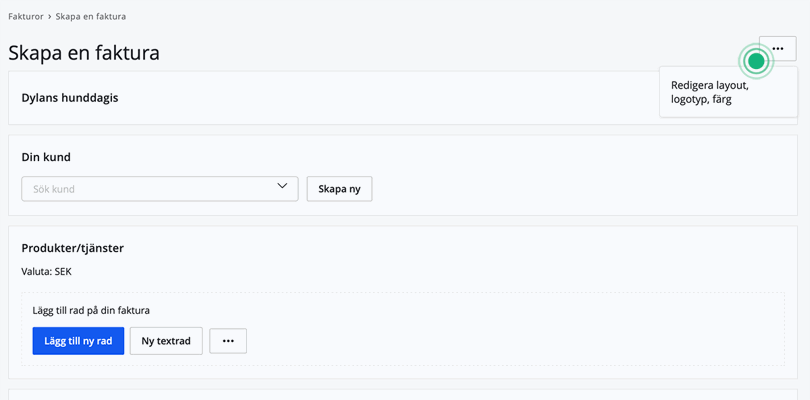810x400 pixels.
Task: Click the blue 'Lägg till ny rad' button
Action: pos(78,341)
